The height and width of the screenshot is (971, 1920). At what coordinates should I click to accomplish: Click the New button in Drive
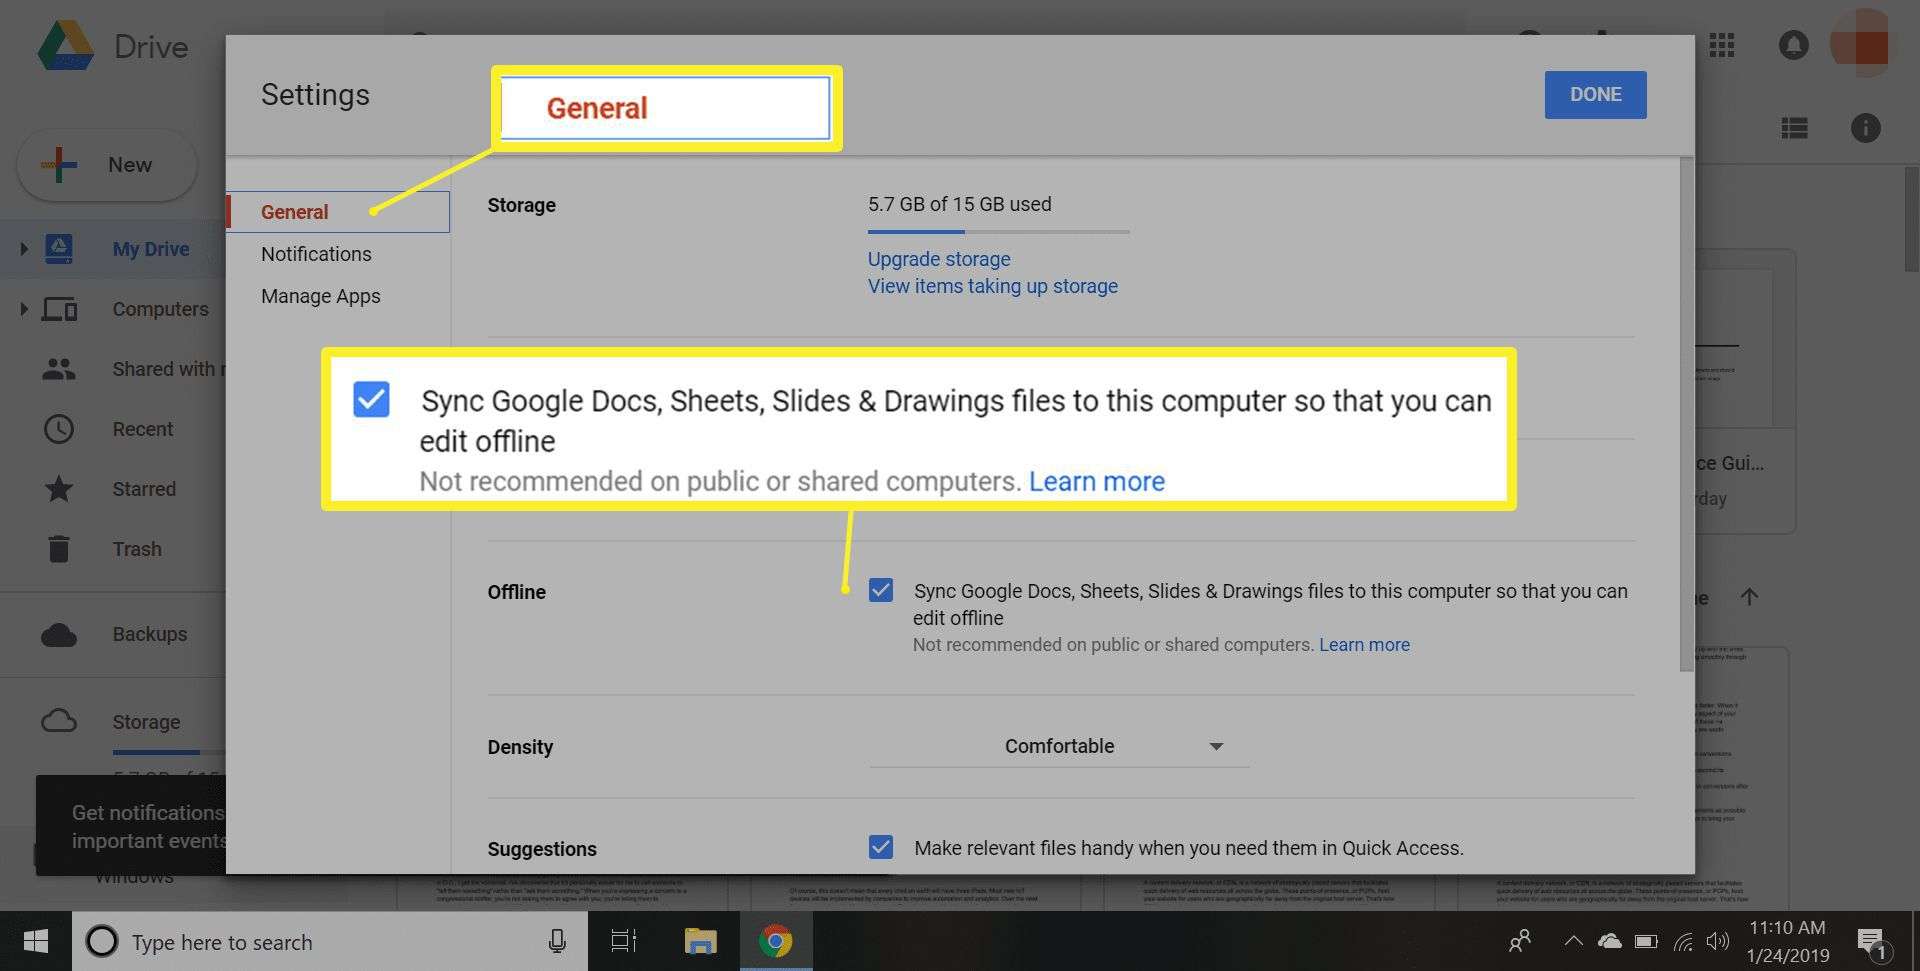(x=107, y=165)
